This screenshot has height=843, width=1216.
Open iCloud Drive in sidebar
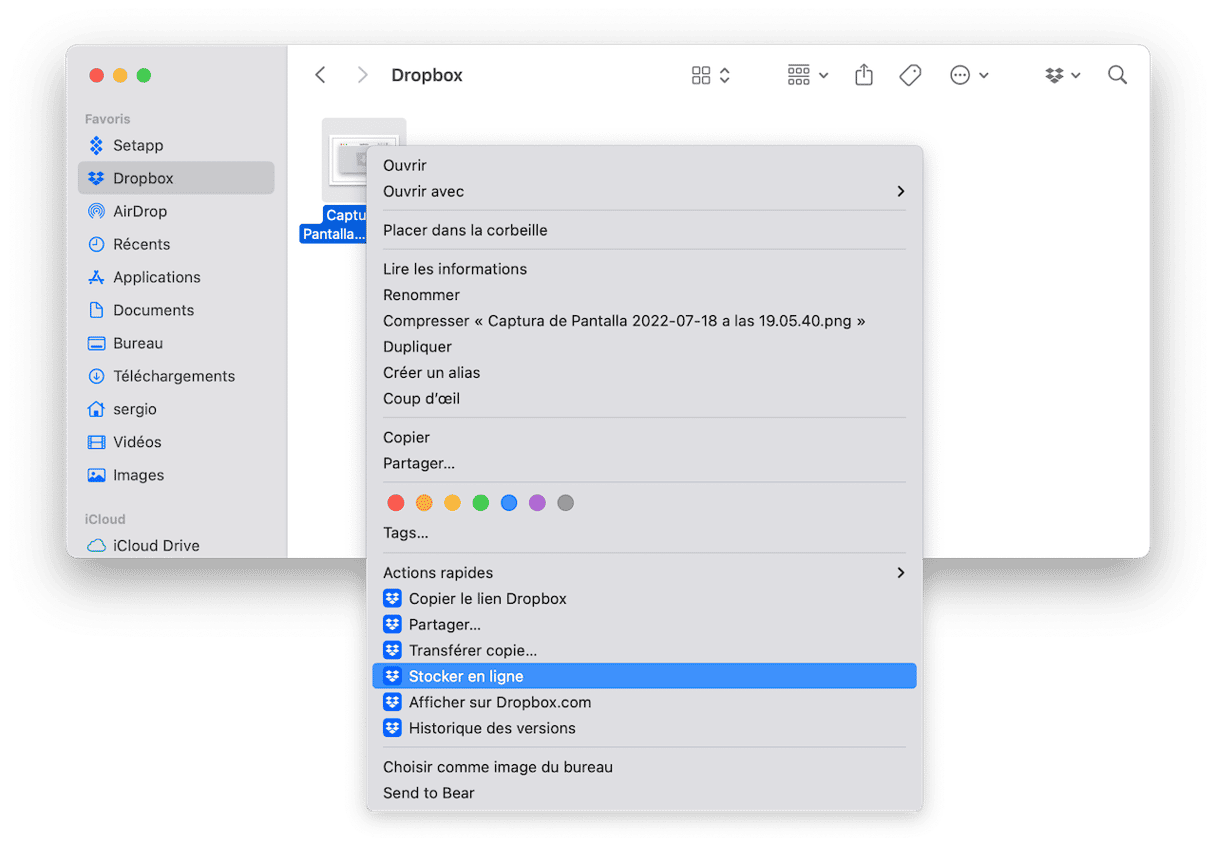pyautogui.click(x=155, y=545)
